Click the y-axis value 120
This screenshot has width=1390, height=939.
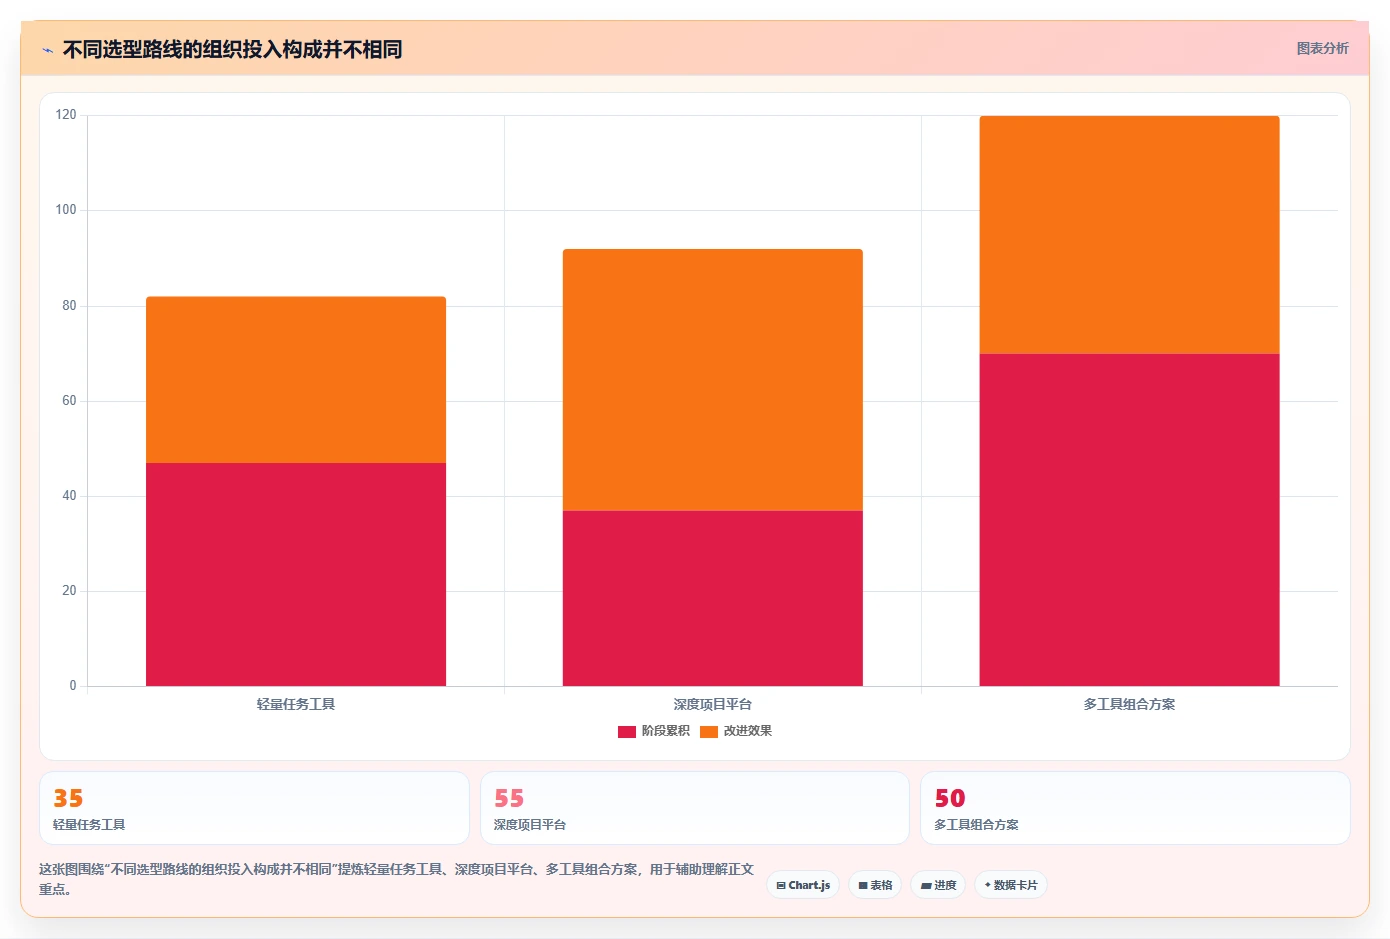click(x=66, y=115)
